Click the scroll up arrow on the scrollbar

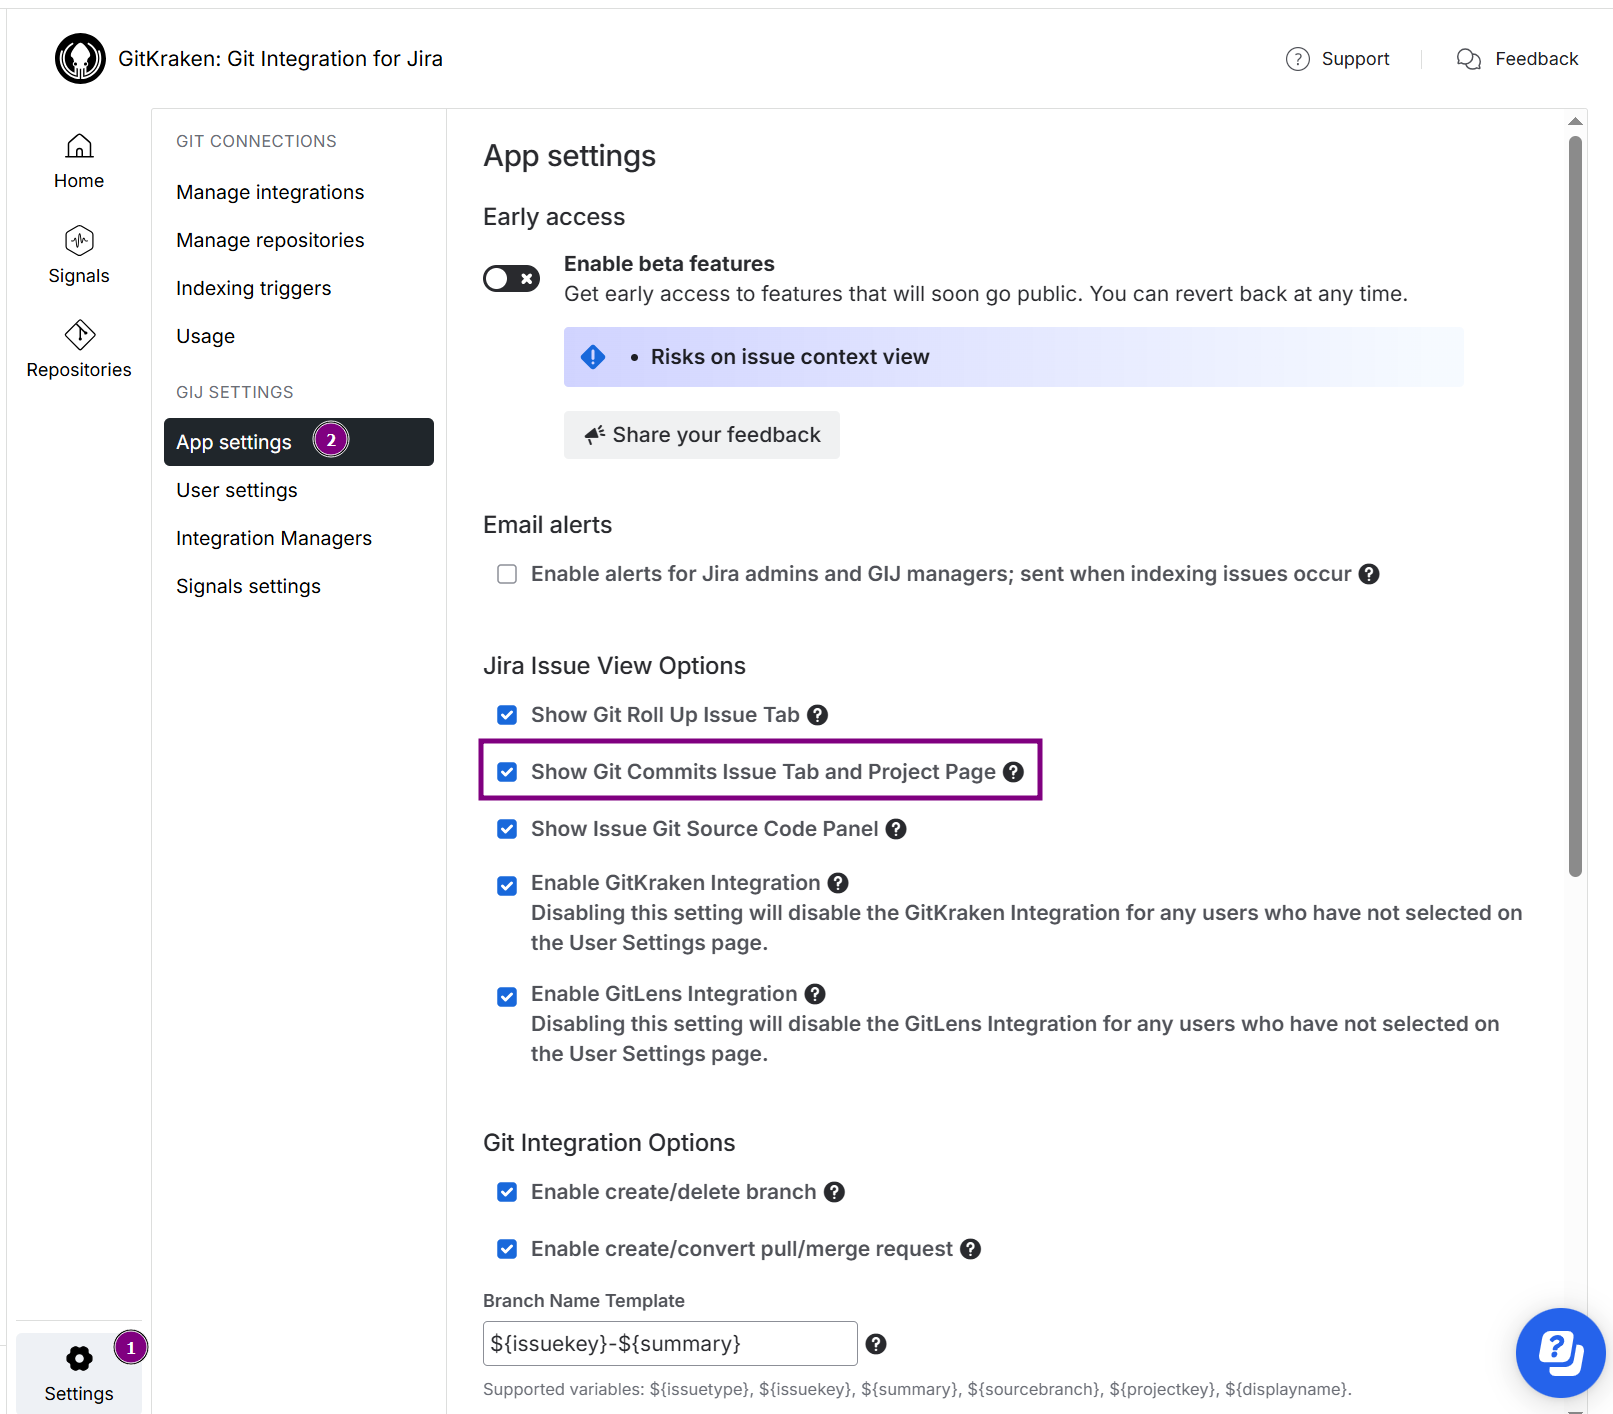[1575, 122]
